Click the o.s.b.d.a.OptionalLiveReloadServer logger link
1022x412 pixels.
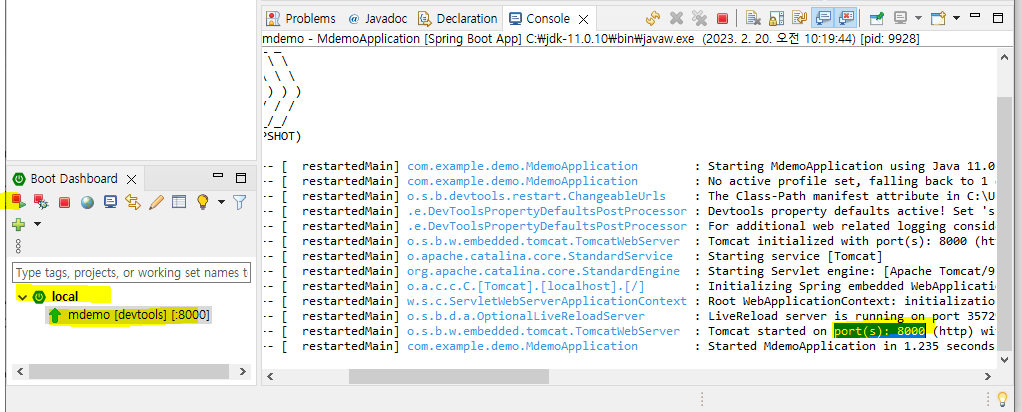coord(526,316)
